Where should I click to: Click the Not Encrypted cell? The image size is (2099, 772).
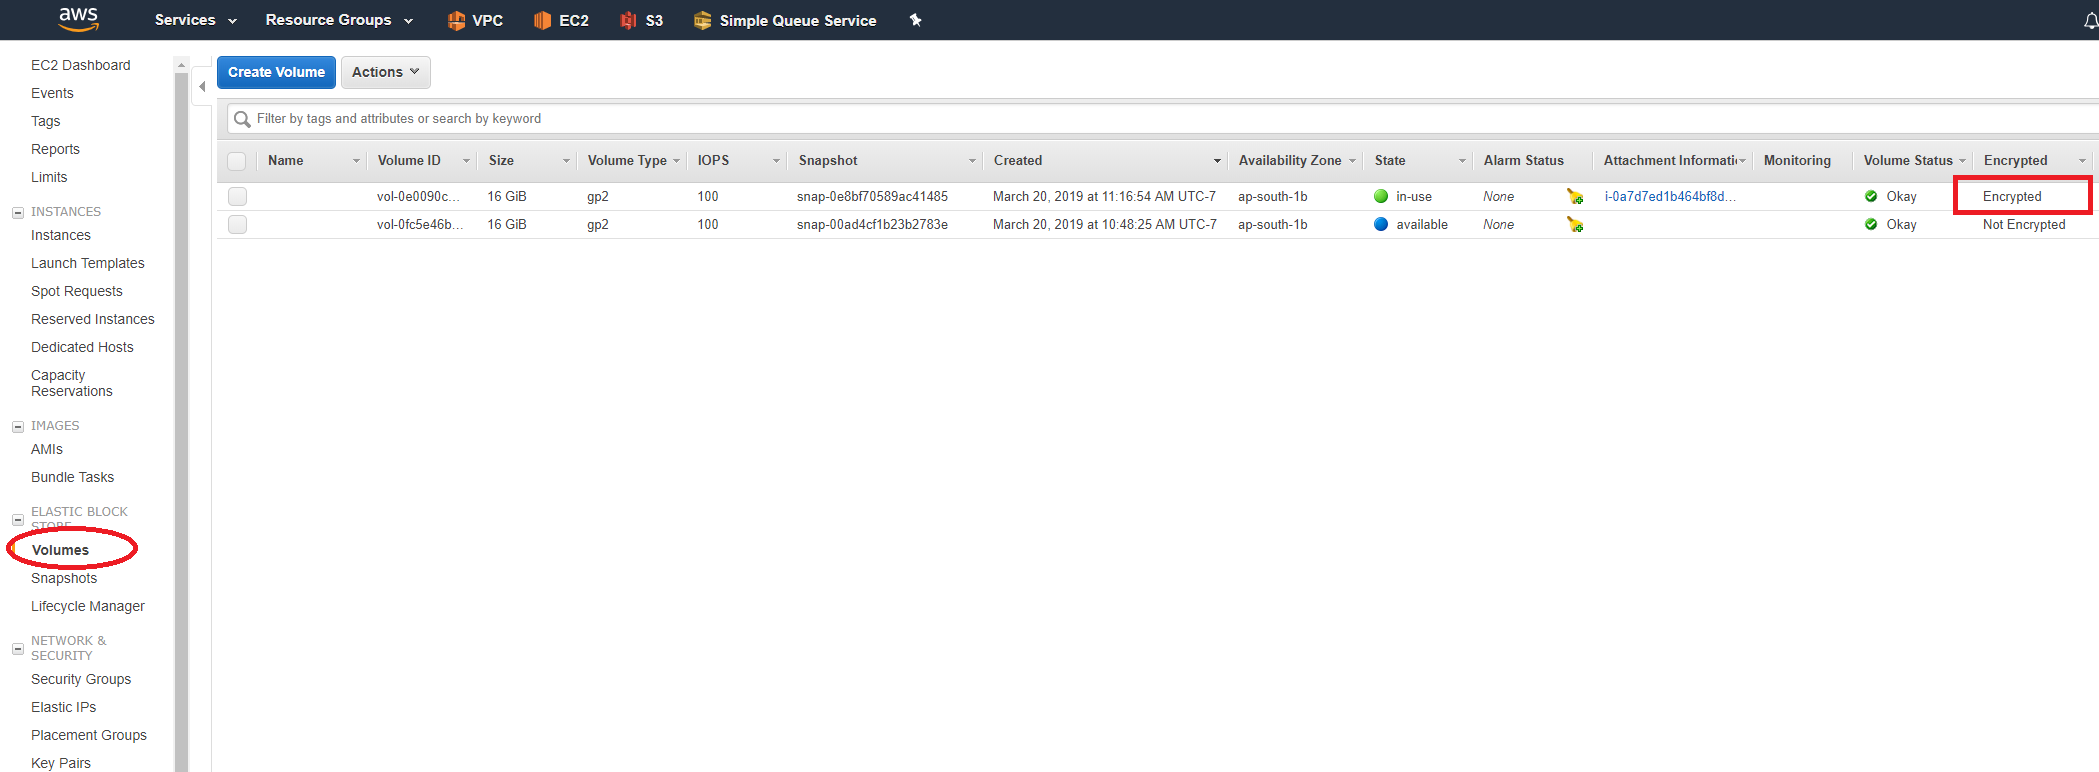pos(2024,224)
